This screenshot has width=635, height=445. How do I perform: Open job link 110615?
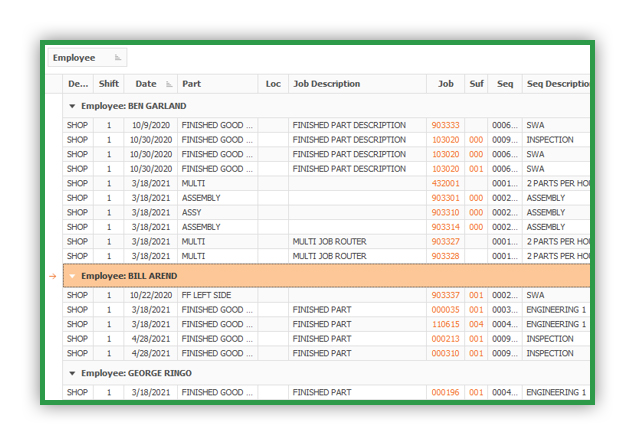pyautogui.click(x=445, y=324)
